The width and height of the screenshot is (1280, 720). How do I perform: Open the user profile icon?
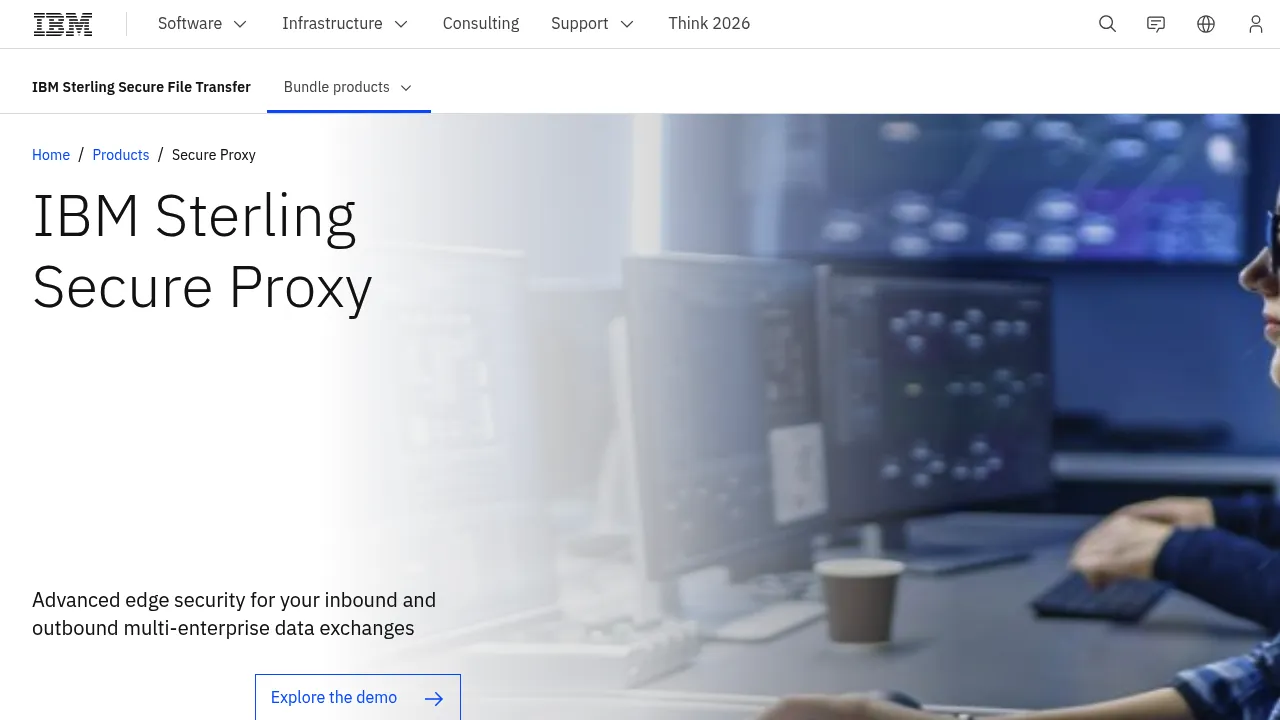pyautogui.click(x=1256, y=24)
